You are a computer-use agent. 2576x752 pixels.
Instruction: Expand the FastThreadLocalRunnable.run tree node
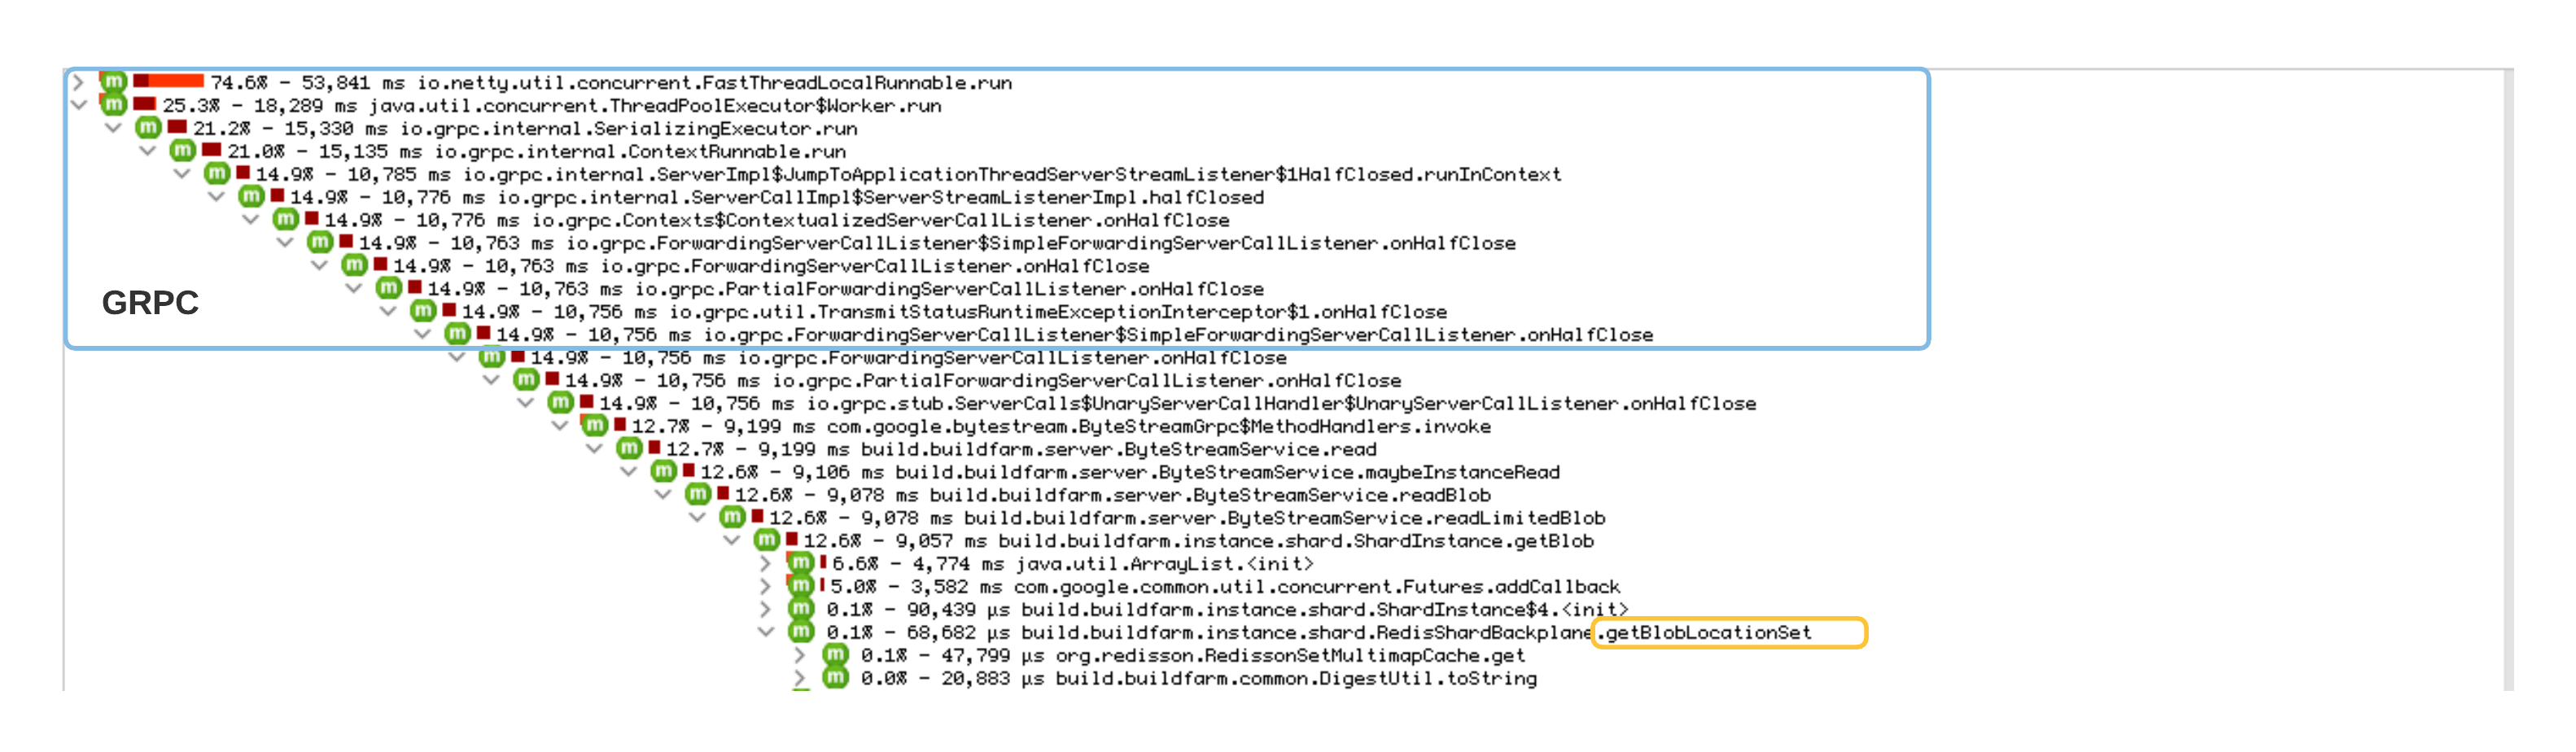pyautogui.click(x=78, y=83)
